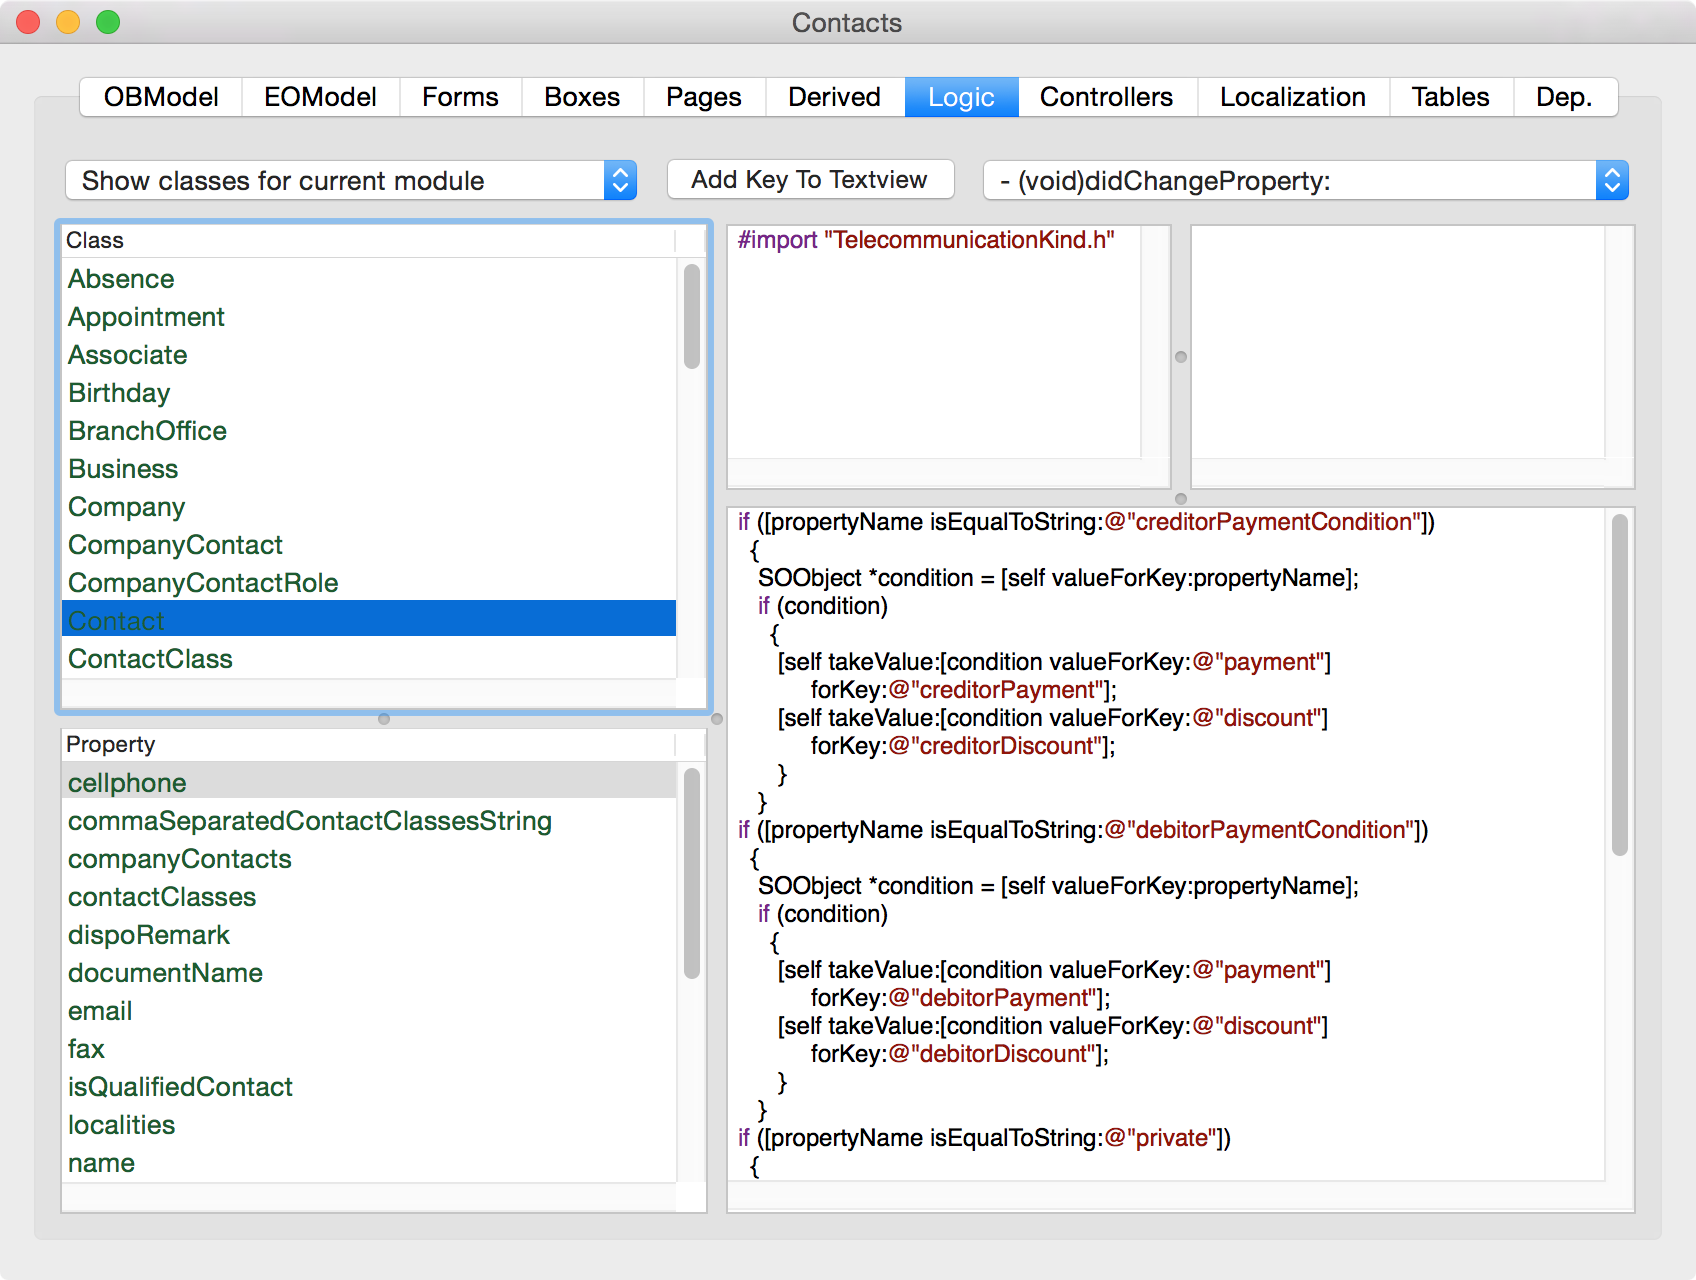The height and width of the screenshot is (1280, 1696).
Task: Select the Company class in list
Action: (127, 507)
